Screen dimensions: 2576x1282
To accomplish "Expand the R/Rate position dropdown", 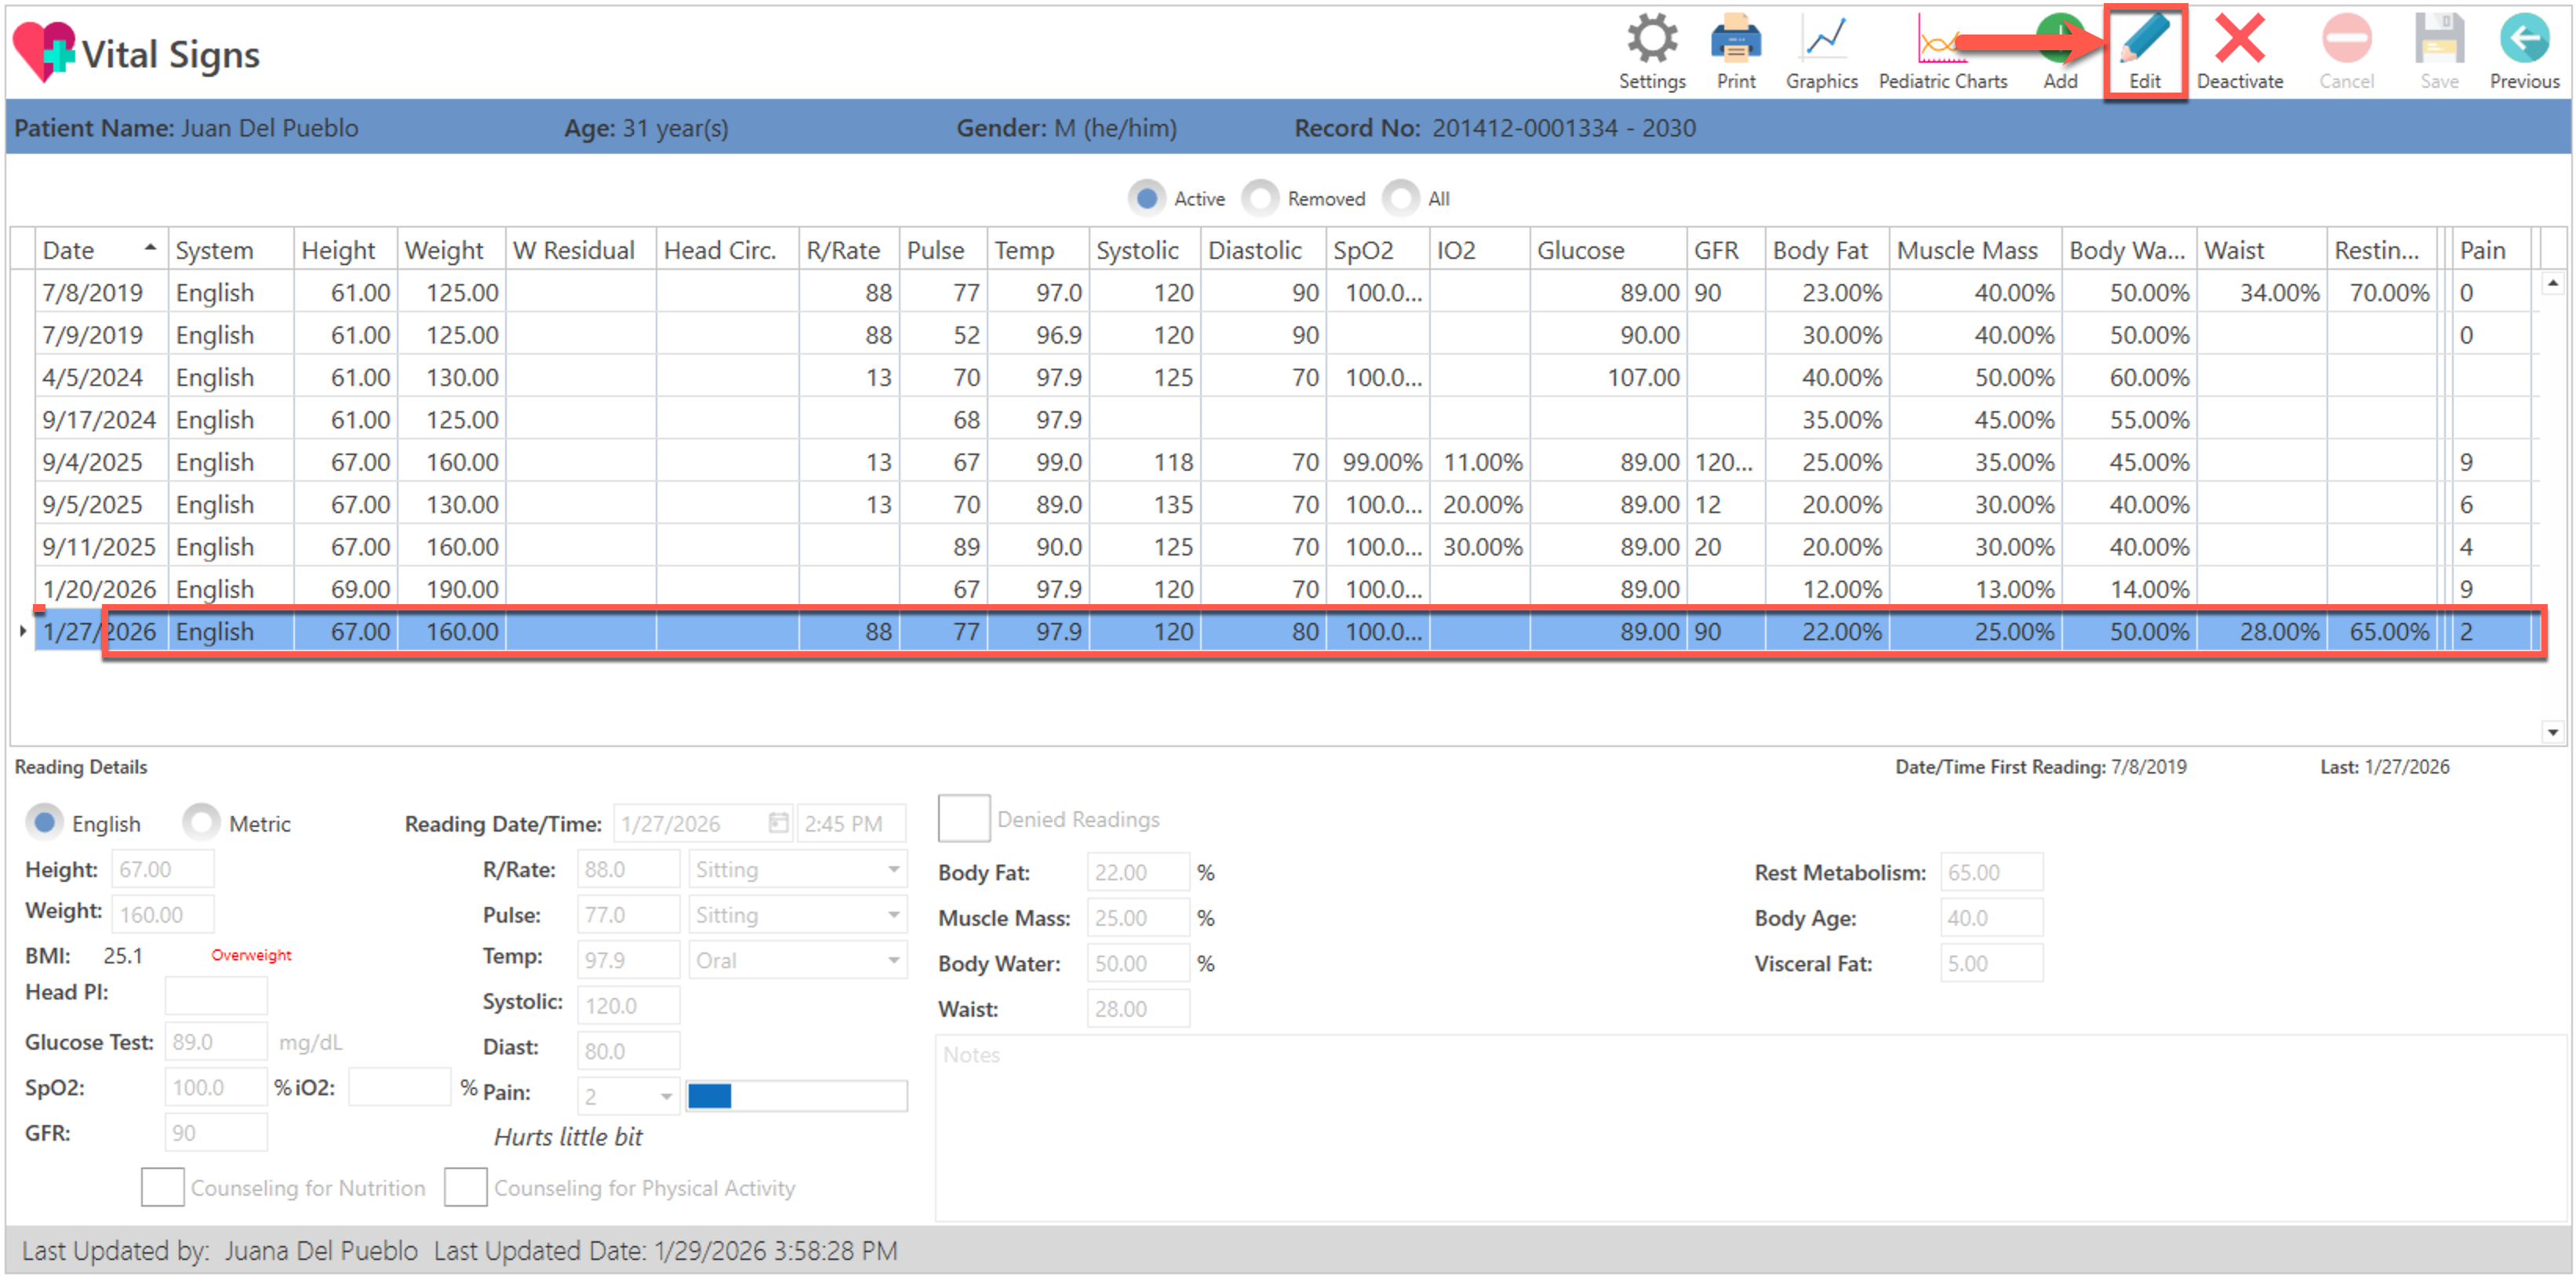I will 893,869.
